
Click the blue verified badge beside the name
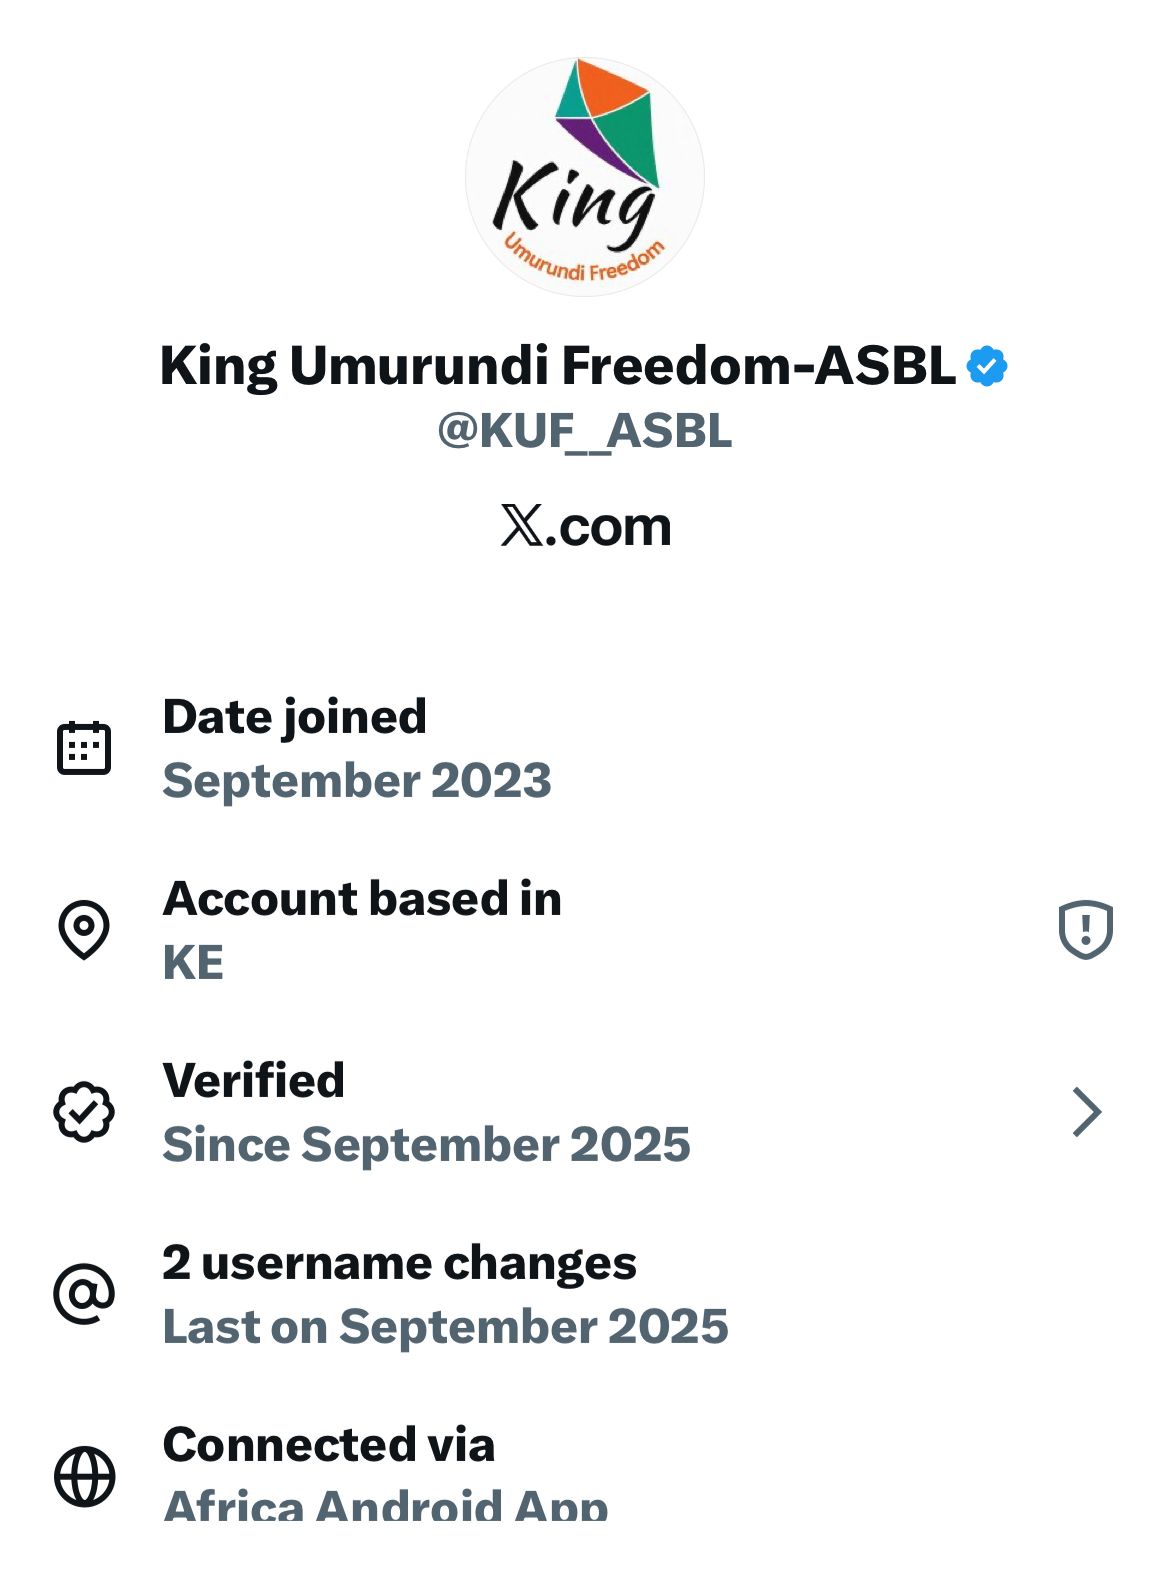[x=987, y=367]
